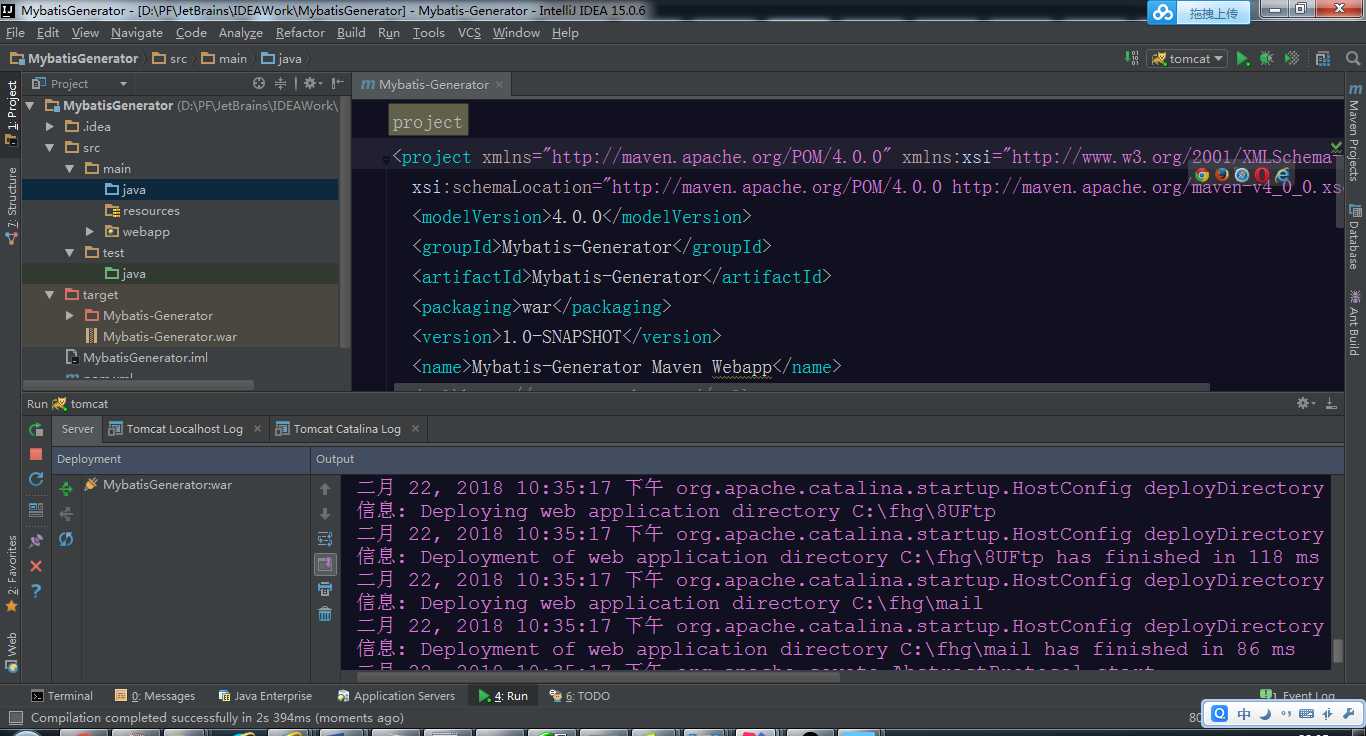
Task: Open in Safari browser icon in editor
Action: tap(1242, 175)
